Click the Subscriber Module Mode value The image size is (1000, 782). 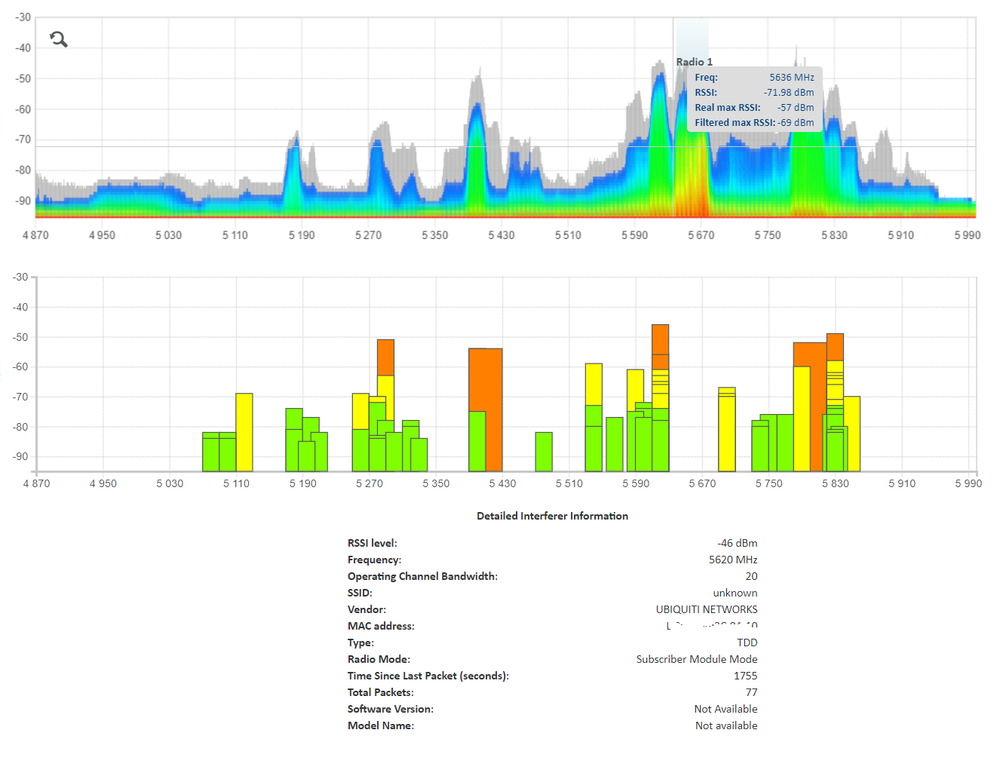point(697,659)
